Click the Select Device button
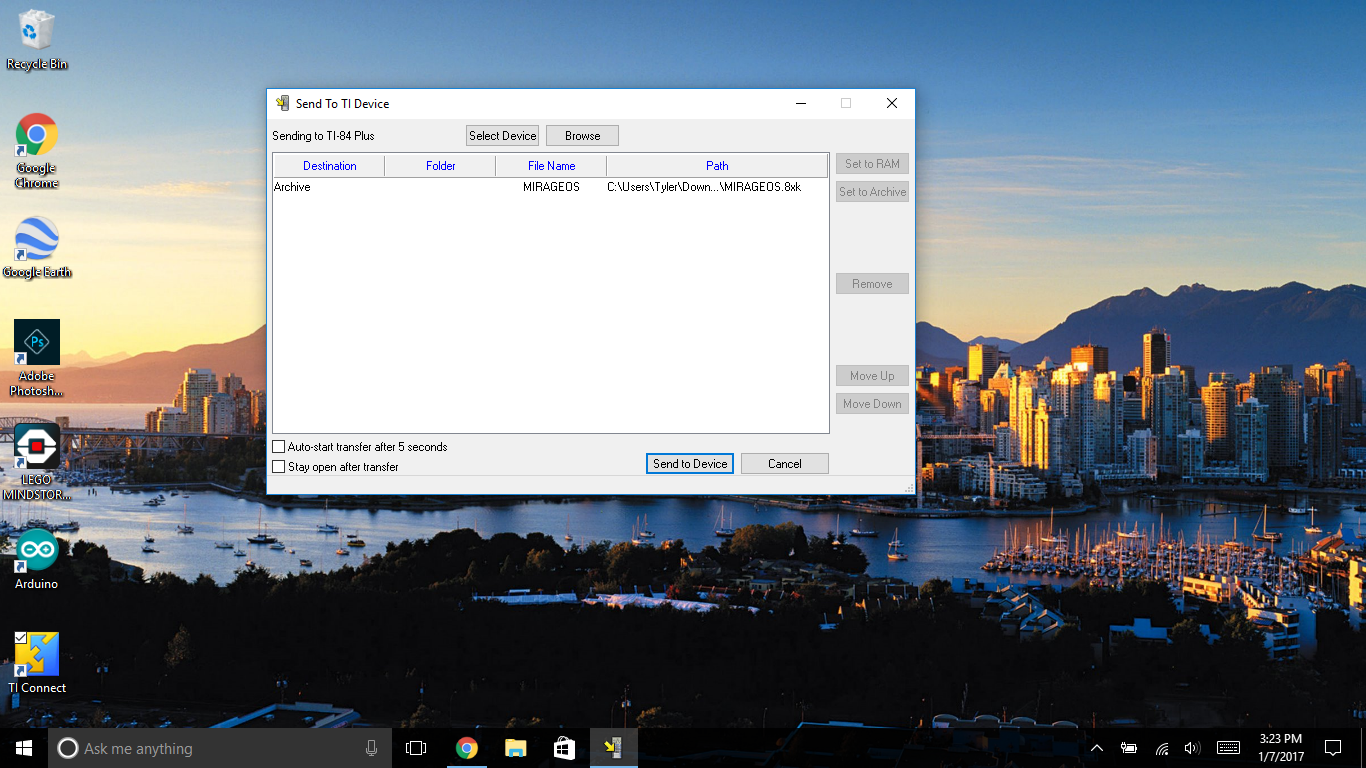This screenshot has height=768, width=1366. click(503, 136)
